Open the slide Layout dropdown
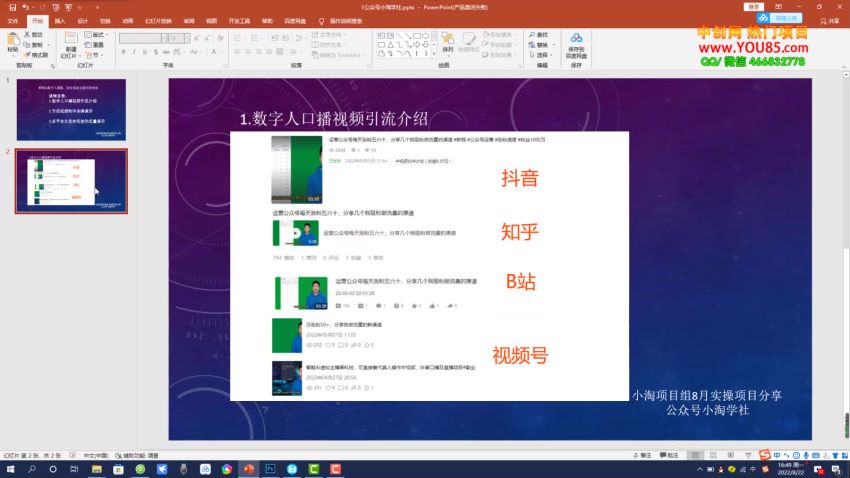 96,35
